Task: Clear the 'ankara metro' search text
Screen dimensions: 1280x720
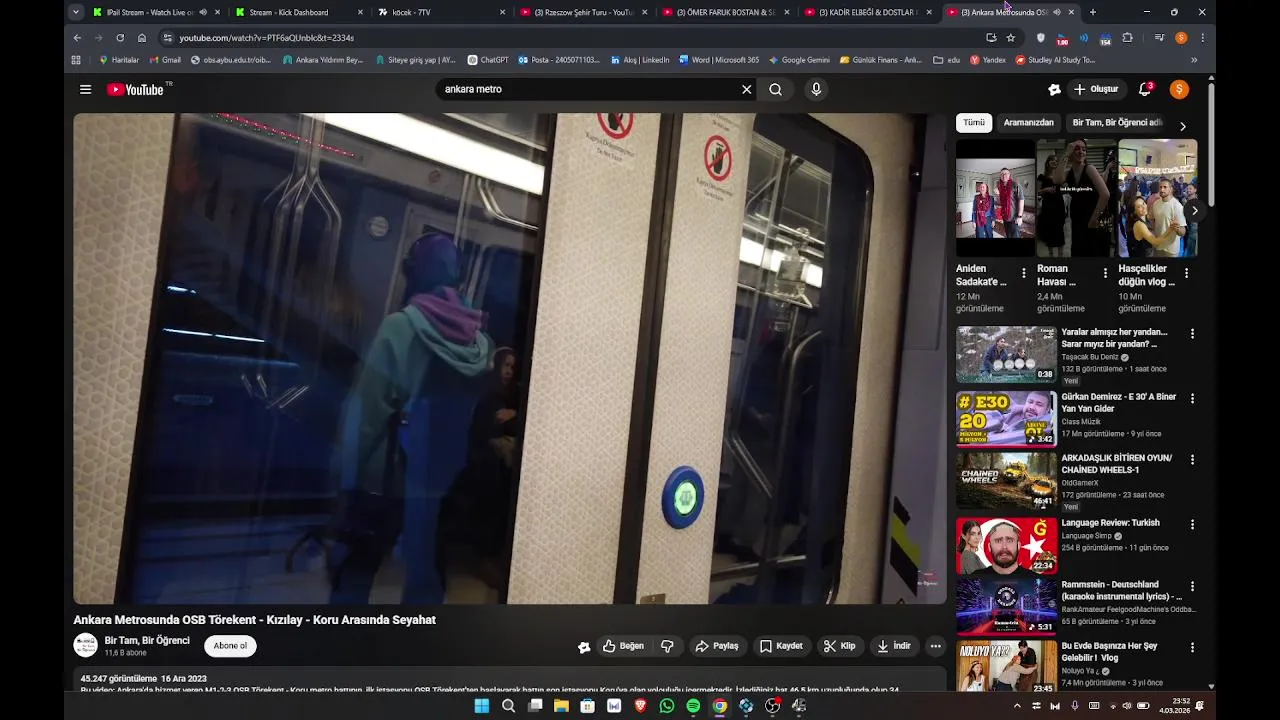Action: pyautogui.click(x=746, y=89)
